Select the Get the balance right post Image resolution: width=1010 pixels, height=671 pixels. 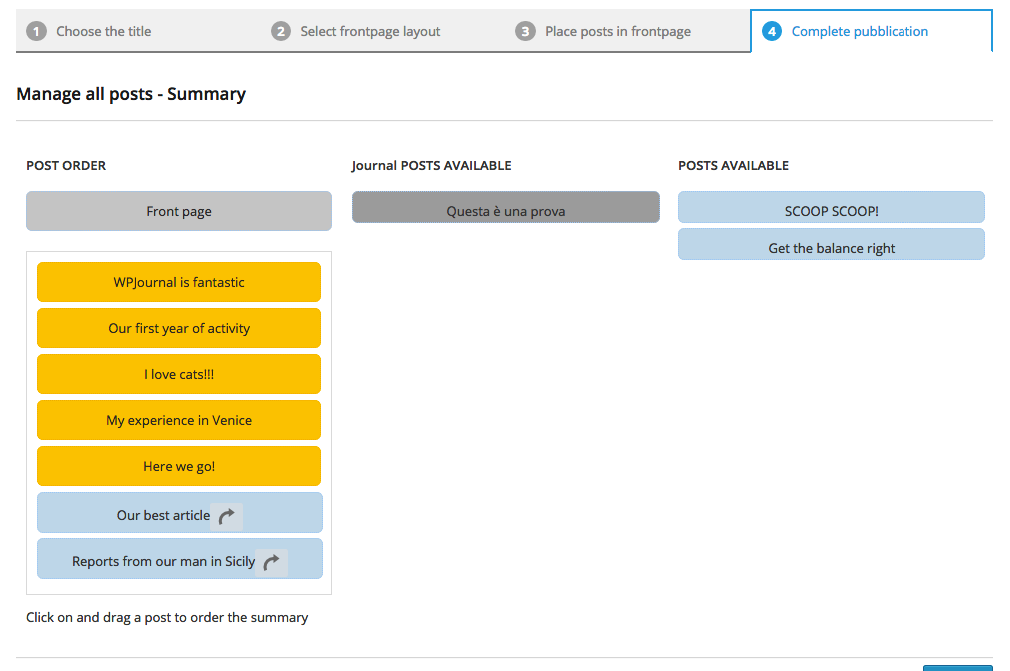831,245
